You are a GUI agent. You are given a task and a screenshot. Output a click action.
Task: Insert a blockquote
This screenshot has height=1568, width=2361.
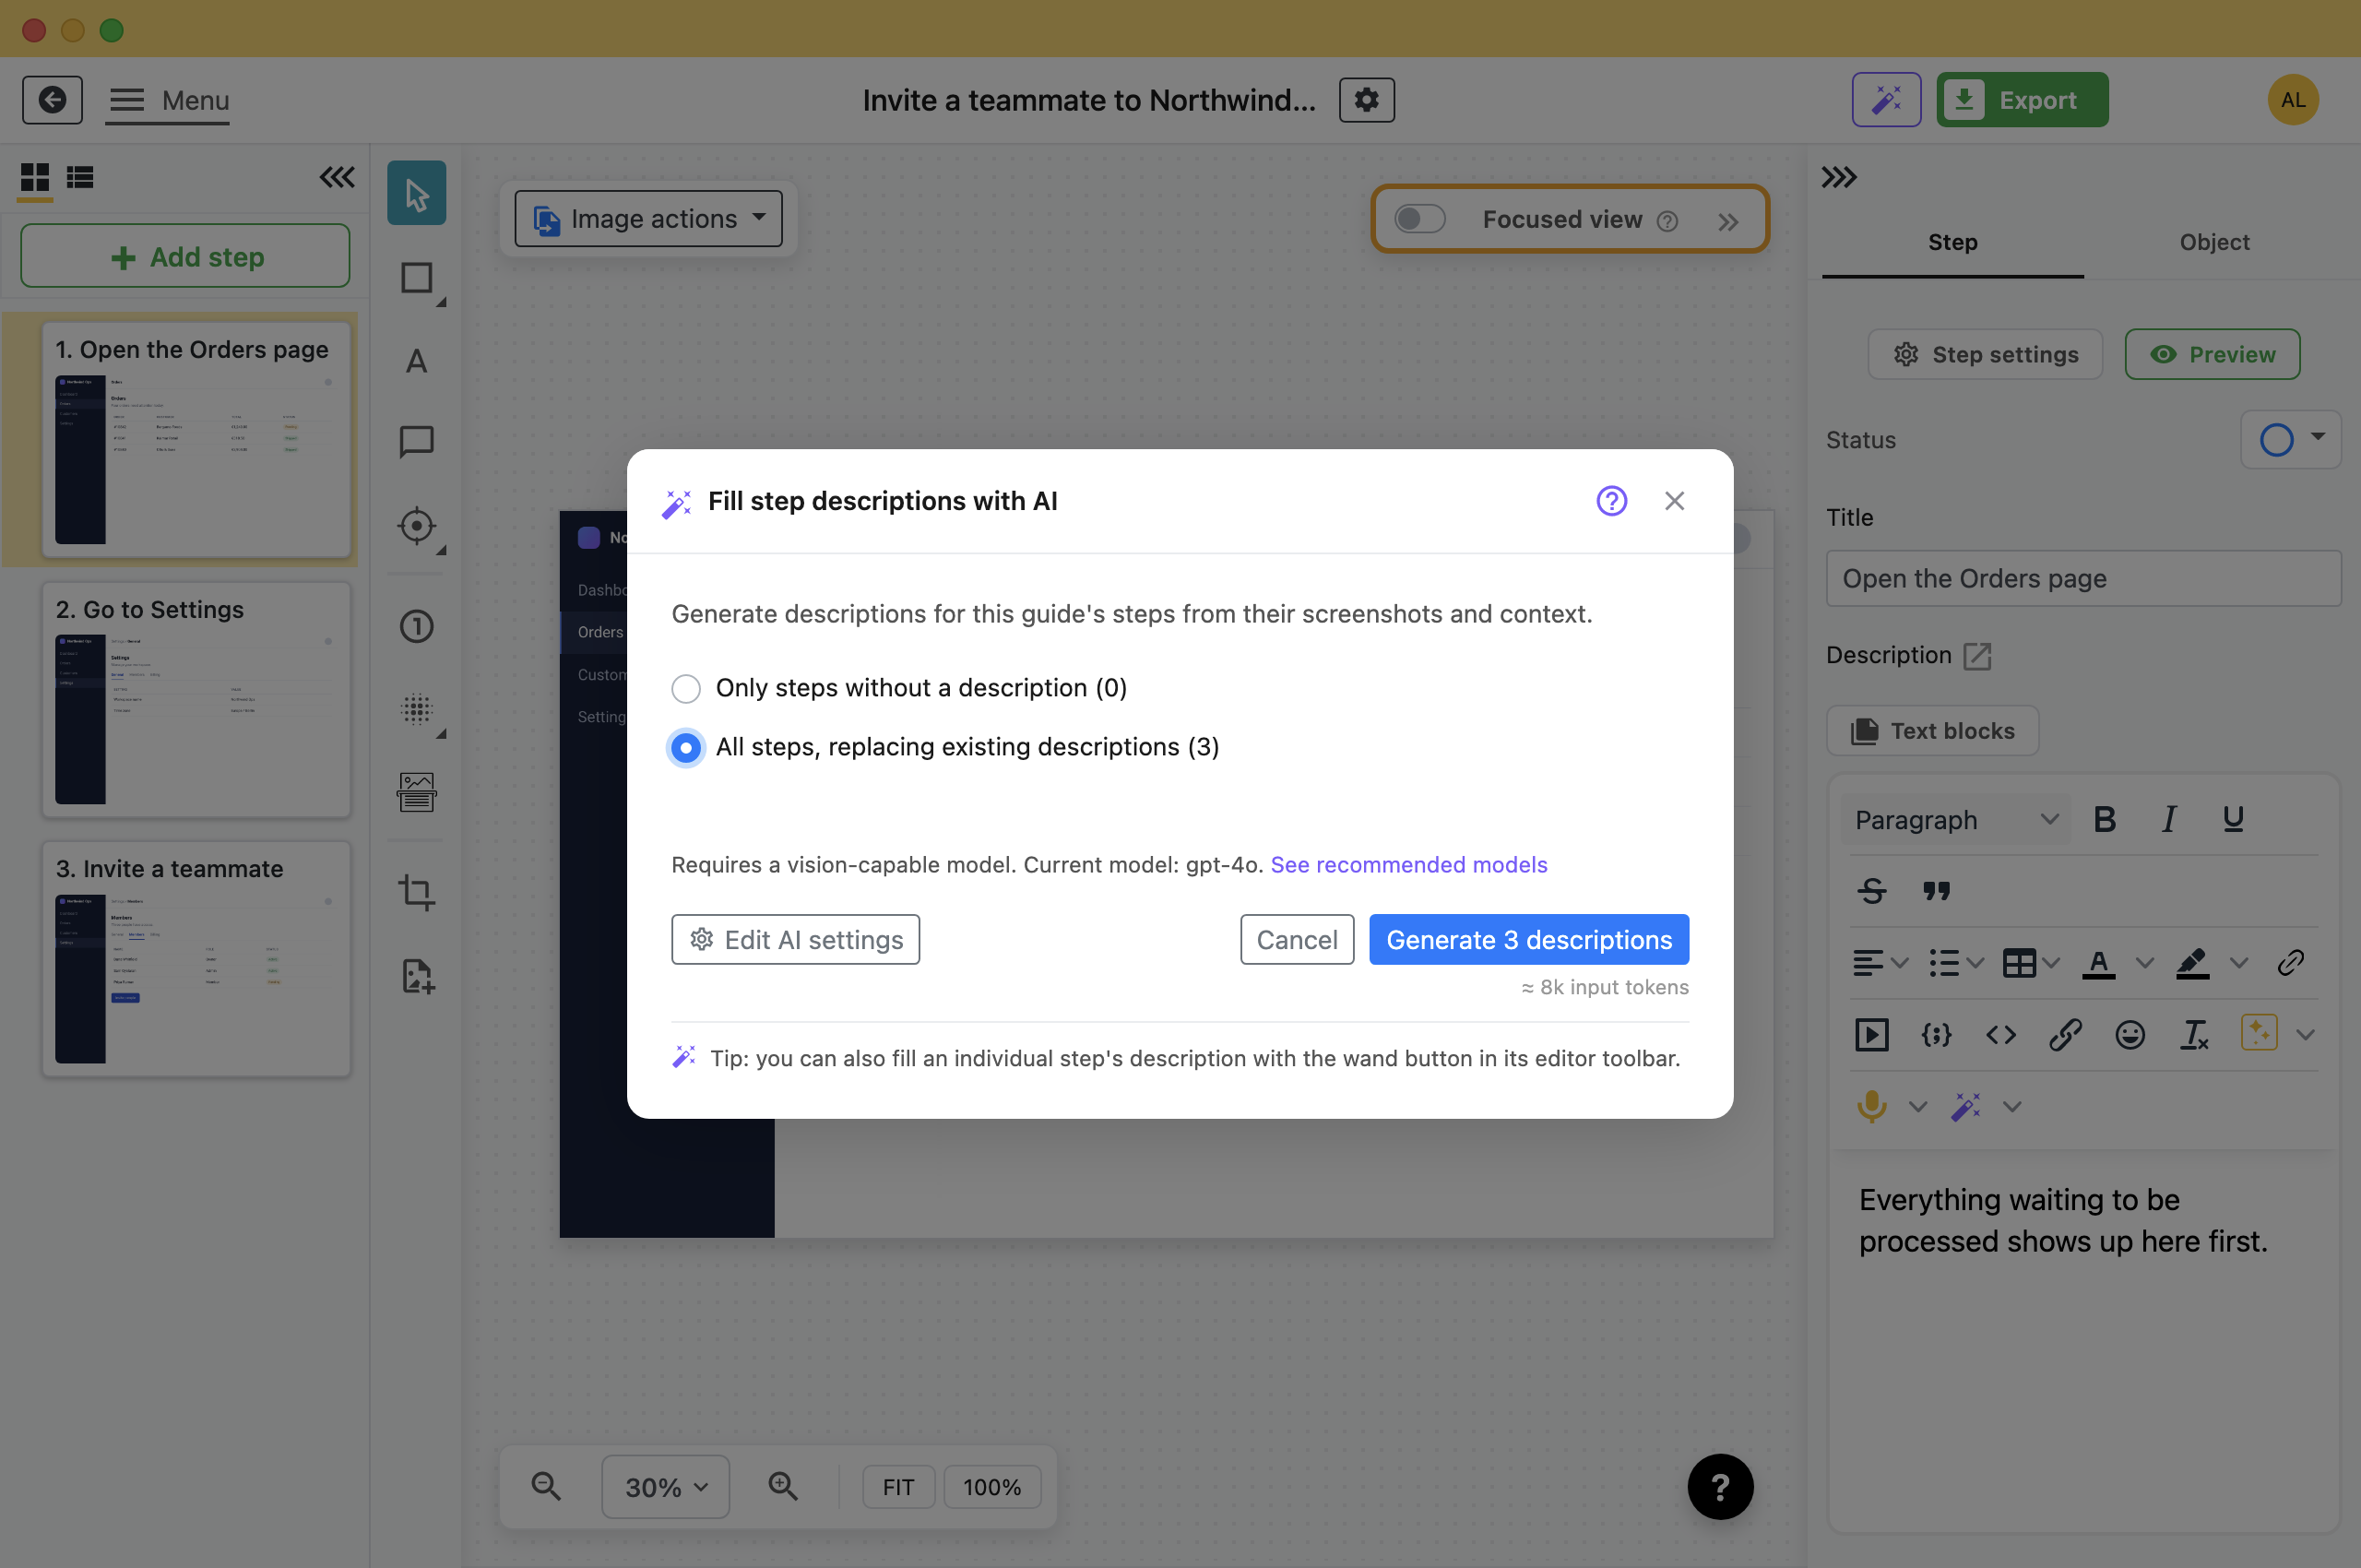pos(1936,891)
